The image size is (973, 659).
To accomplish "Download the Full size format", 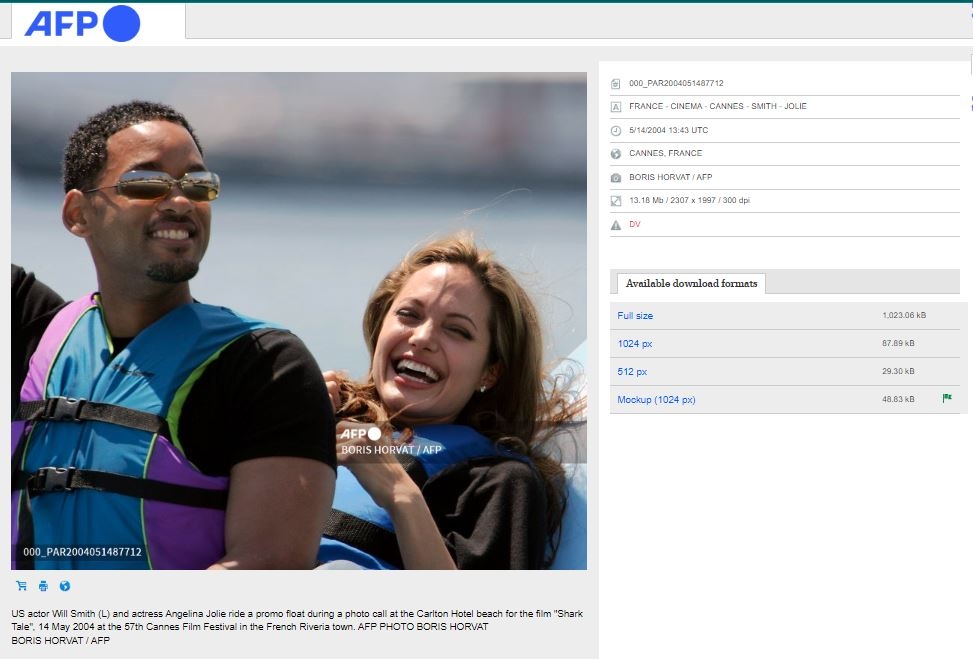I will coord(635,316).
